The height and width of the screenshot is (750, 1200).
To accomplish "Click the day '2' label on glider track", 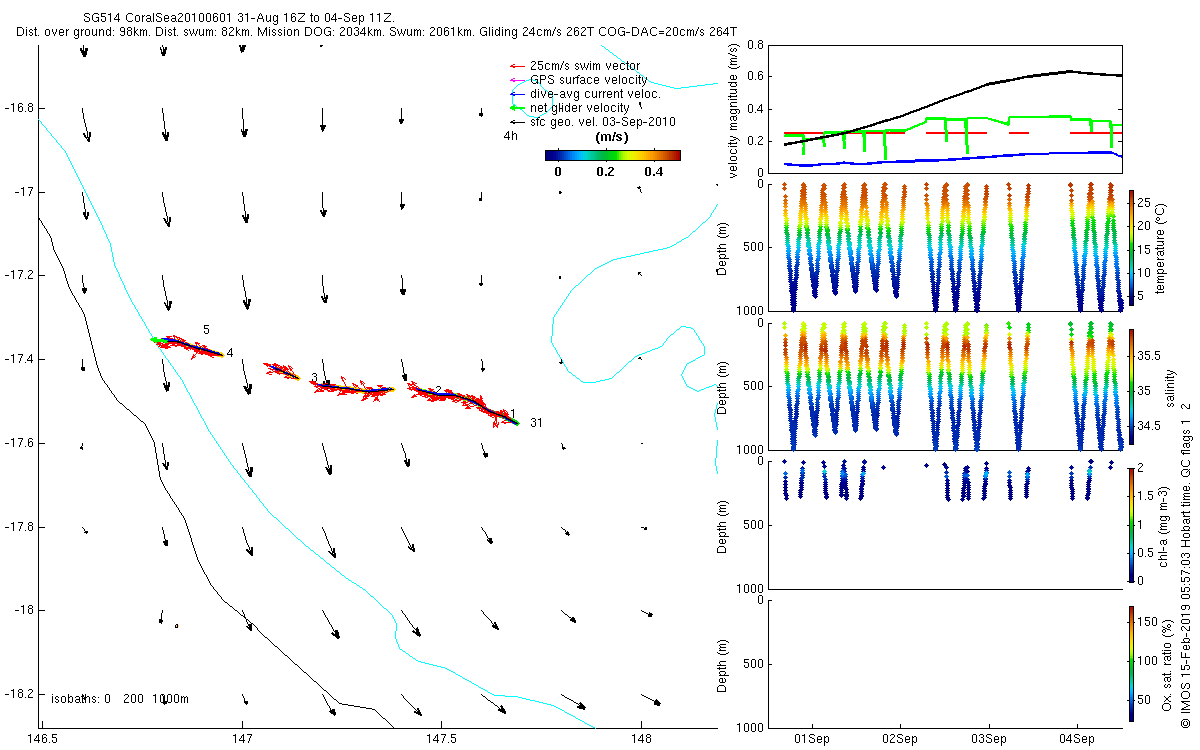I will pos(438,390).
